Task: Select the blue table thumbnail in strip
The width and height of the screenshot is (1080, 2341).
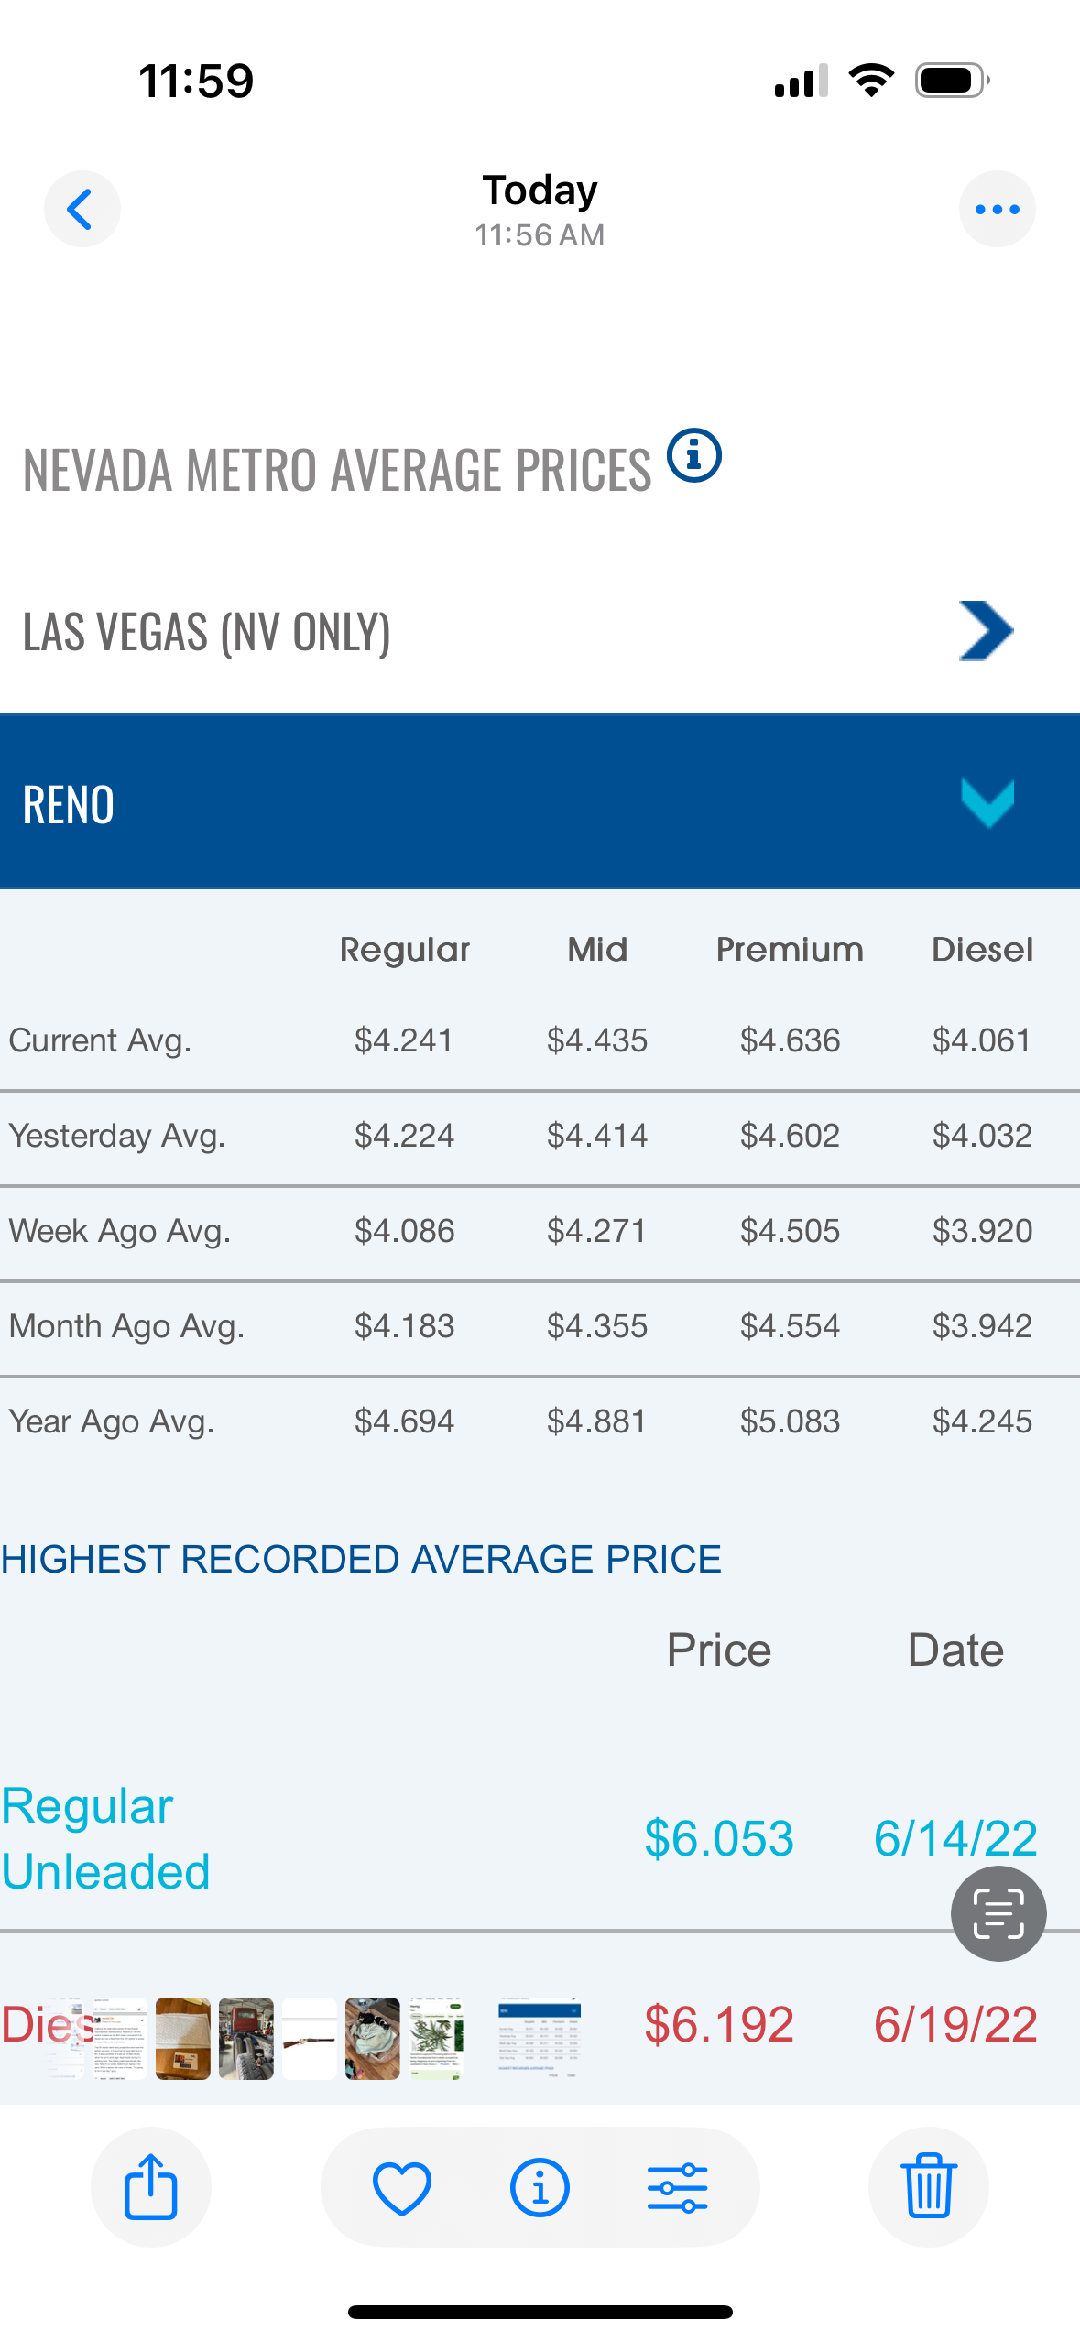Action: [539, 2039]
